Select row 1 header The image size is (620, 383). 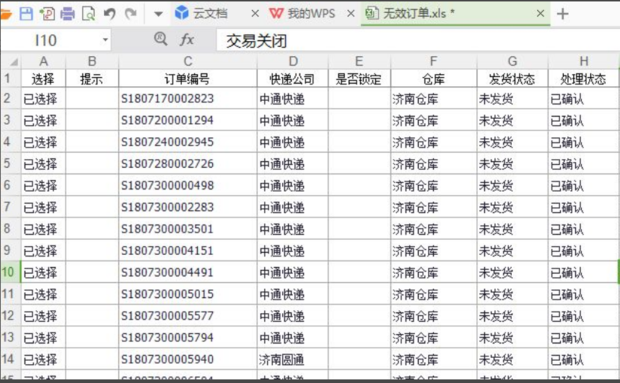10,78
